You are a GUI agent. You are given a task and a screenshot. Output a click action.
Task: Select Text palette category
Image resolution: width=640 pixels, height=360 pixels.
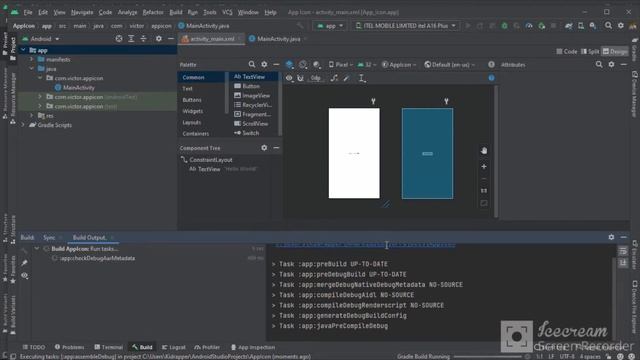pyautogui.click(x=187, y=89)
